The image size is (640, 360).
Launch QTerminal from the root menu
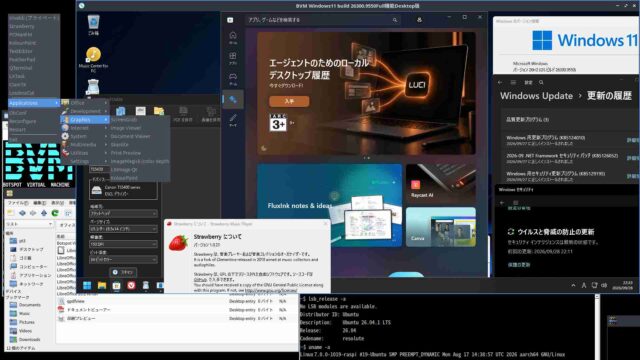33,68
